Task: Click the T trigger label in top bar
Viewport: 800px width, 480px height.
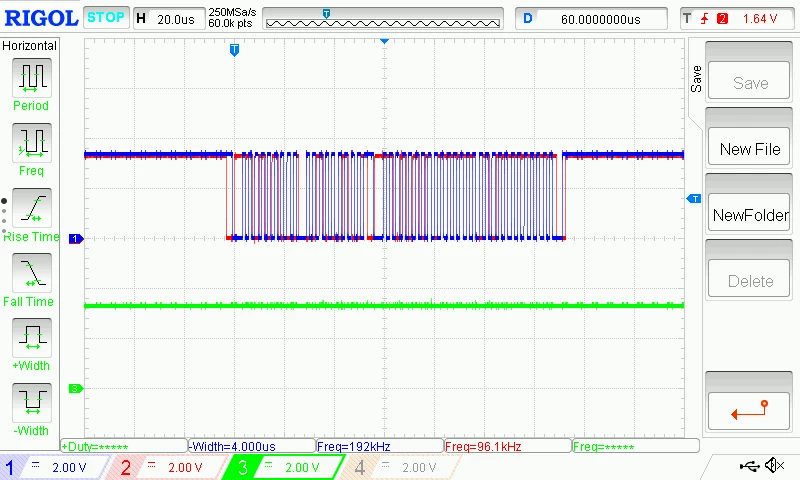Action: [687, 19]
